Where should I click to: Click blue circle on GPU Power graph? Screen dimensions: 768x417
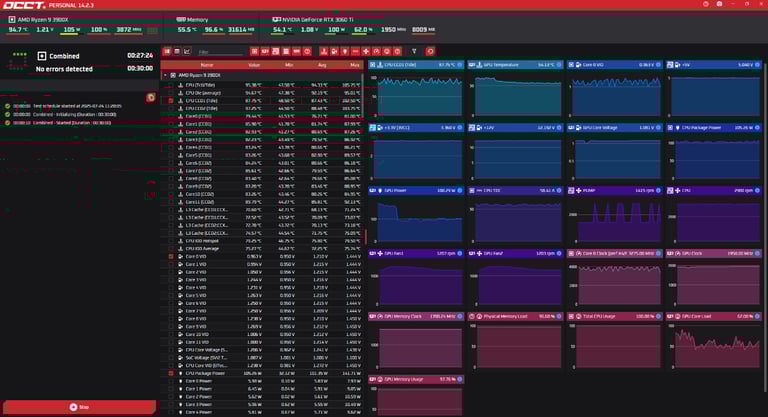459,191
